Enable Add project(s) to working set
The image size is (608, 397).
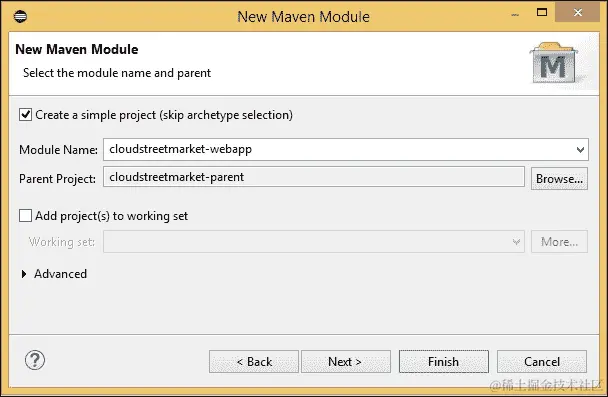click(26, 216)
